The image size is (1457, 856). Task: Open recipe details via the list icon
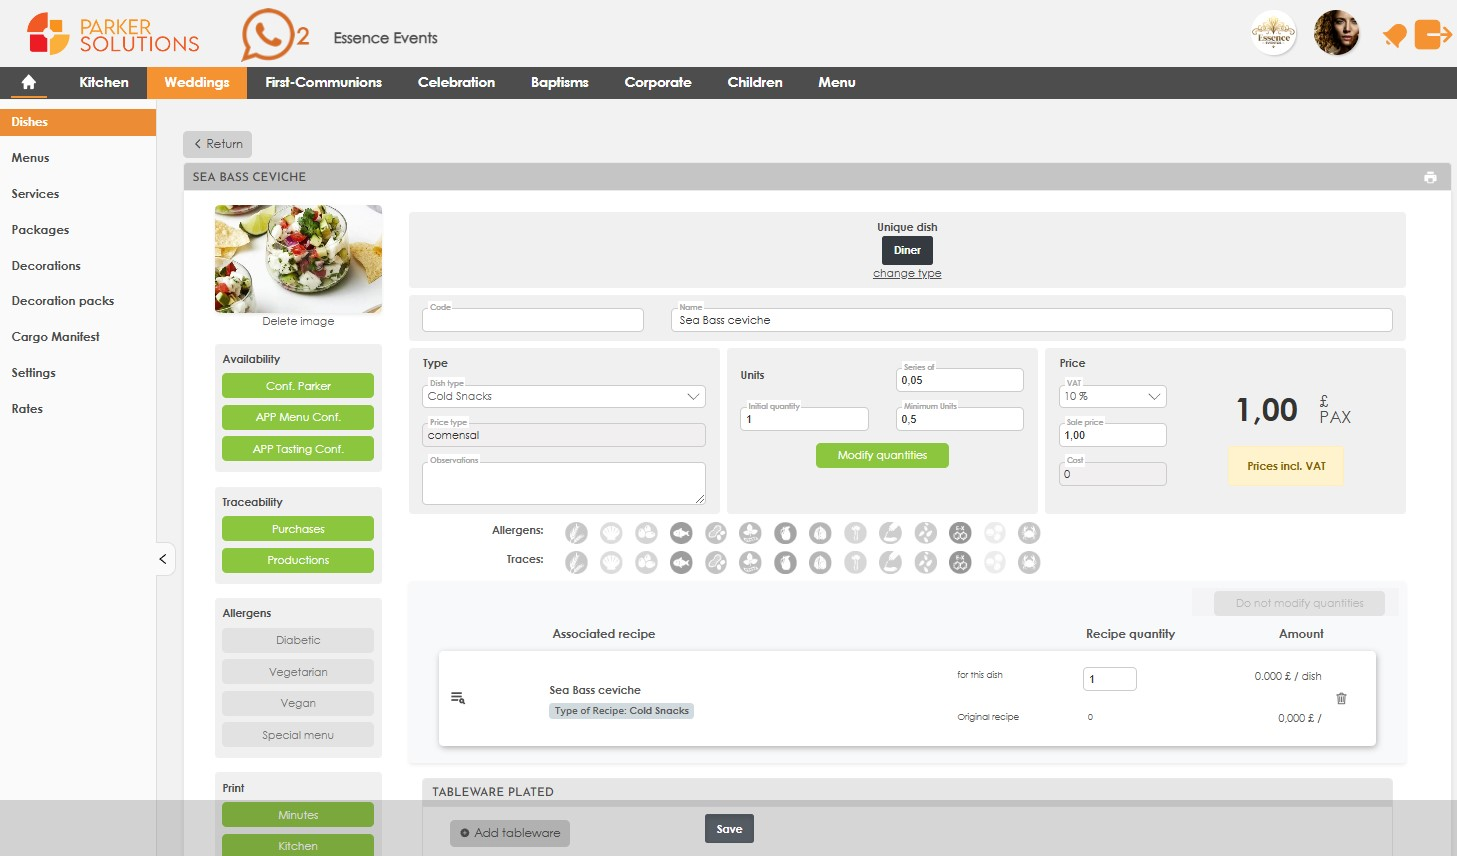pos(457,697)
